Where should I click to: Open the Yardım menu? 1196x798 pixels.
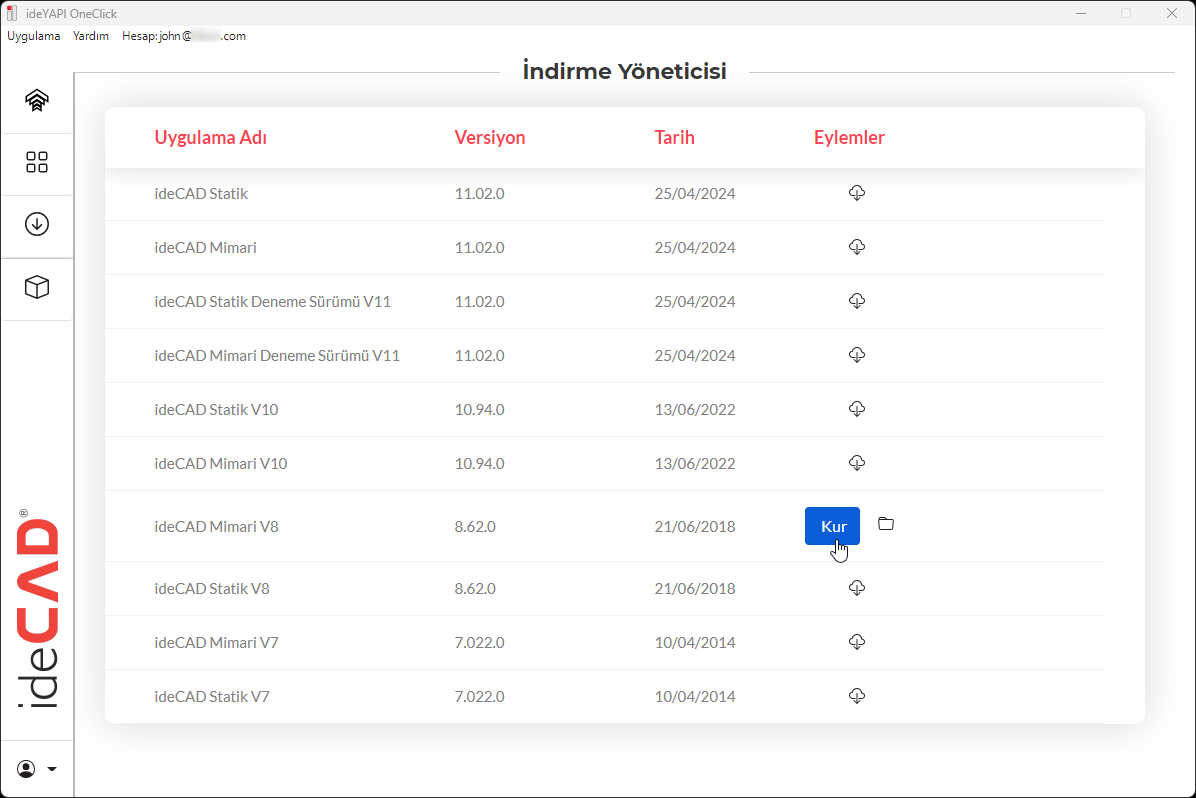coord(91,36)
